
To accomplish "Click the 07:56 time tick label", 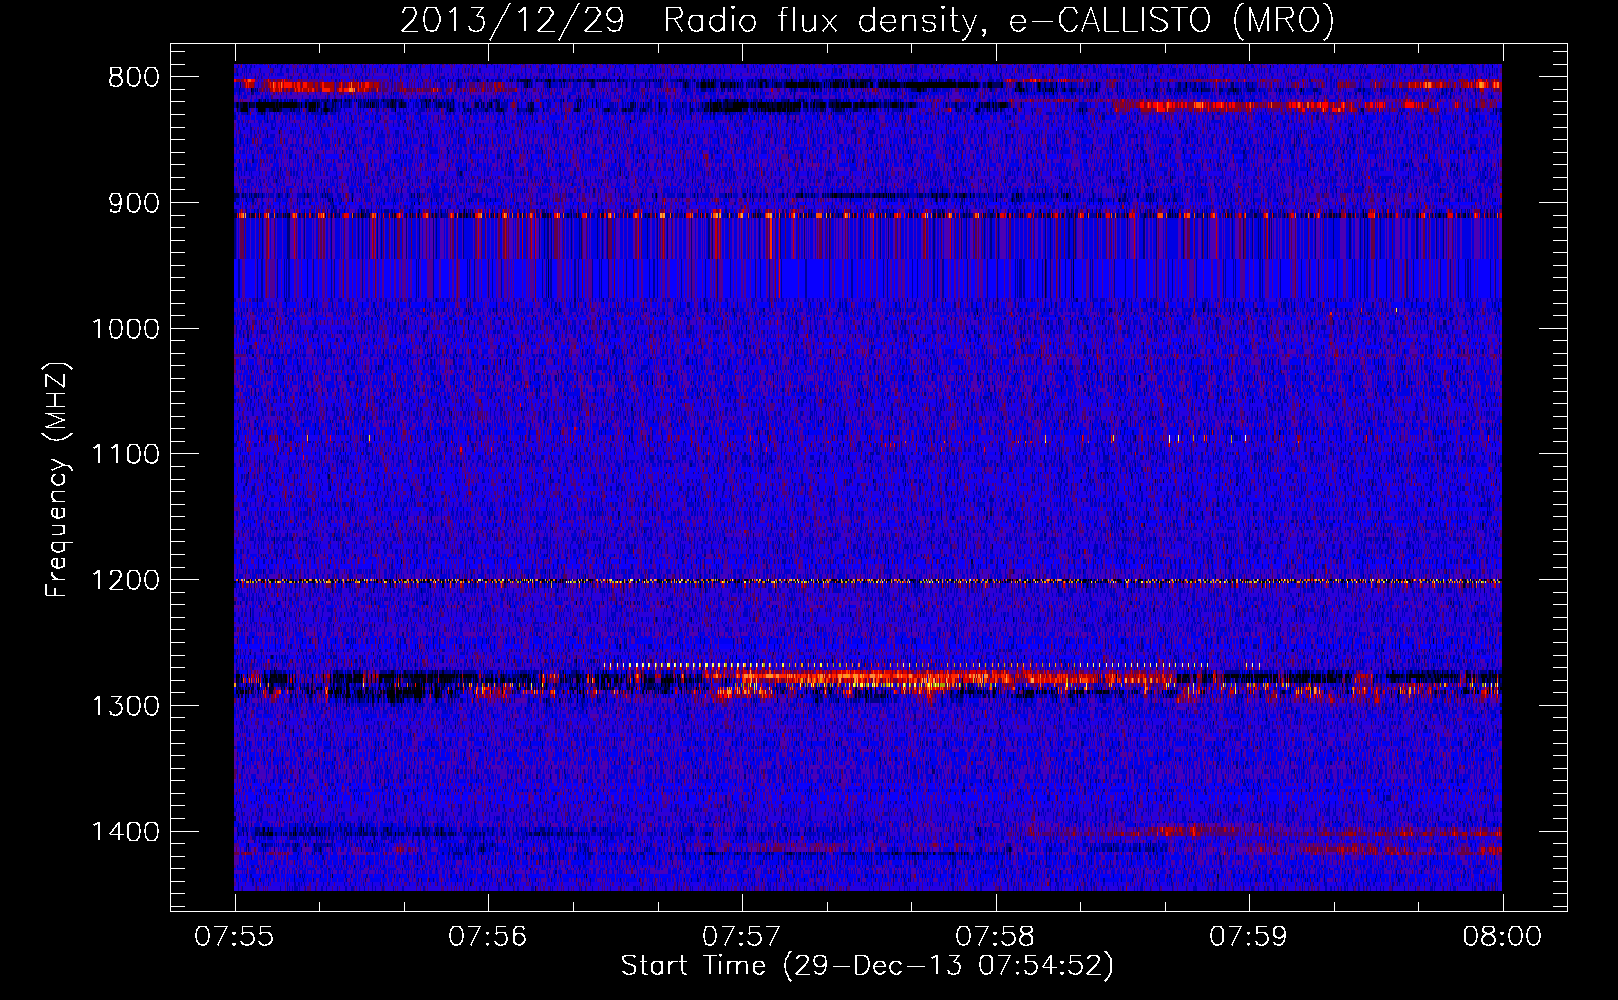I will [x=488, y=937].
